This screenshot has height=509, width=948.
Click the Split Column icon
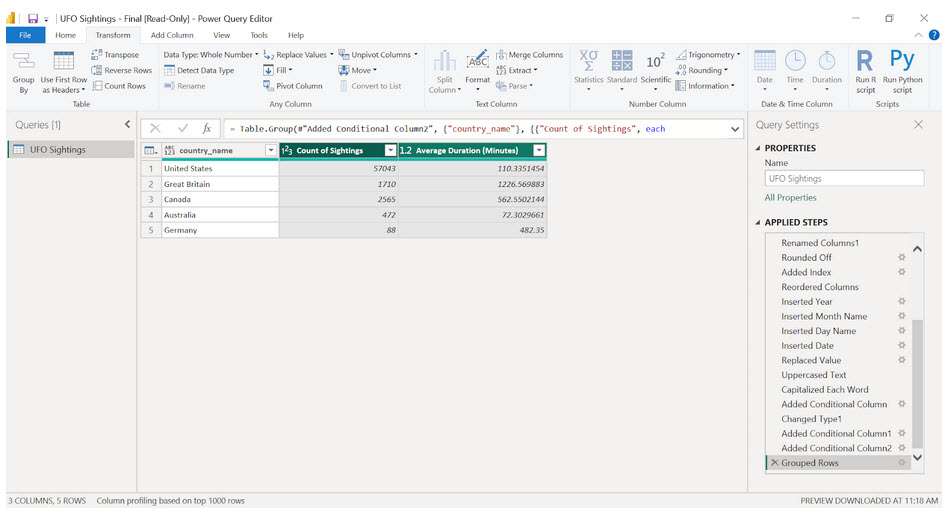tap(444, 61)
